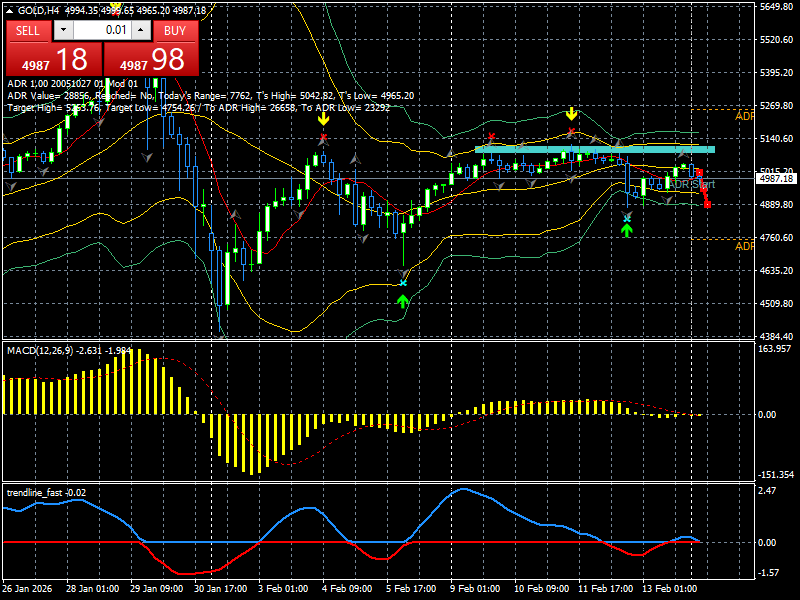Click the lowest red square on projection line
Screen dimensions: 800x600
point(708,205)
